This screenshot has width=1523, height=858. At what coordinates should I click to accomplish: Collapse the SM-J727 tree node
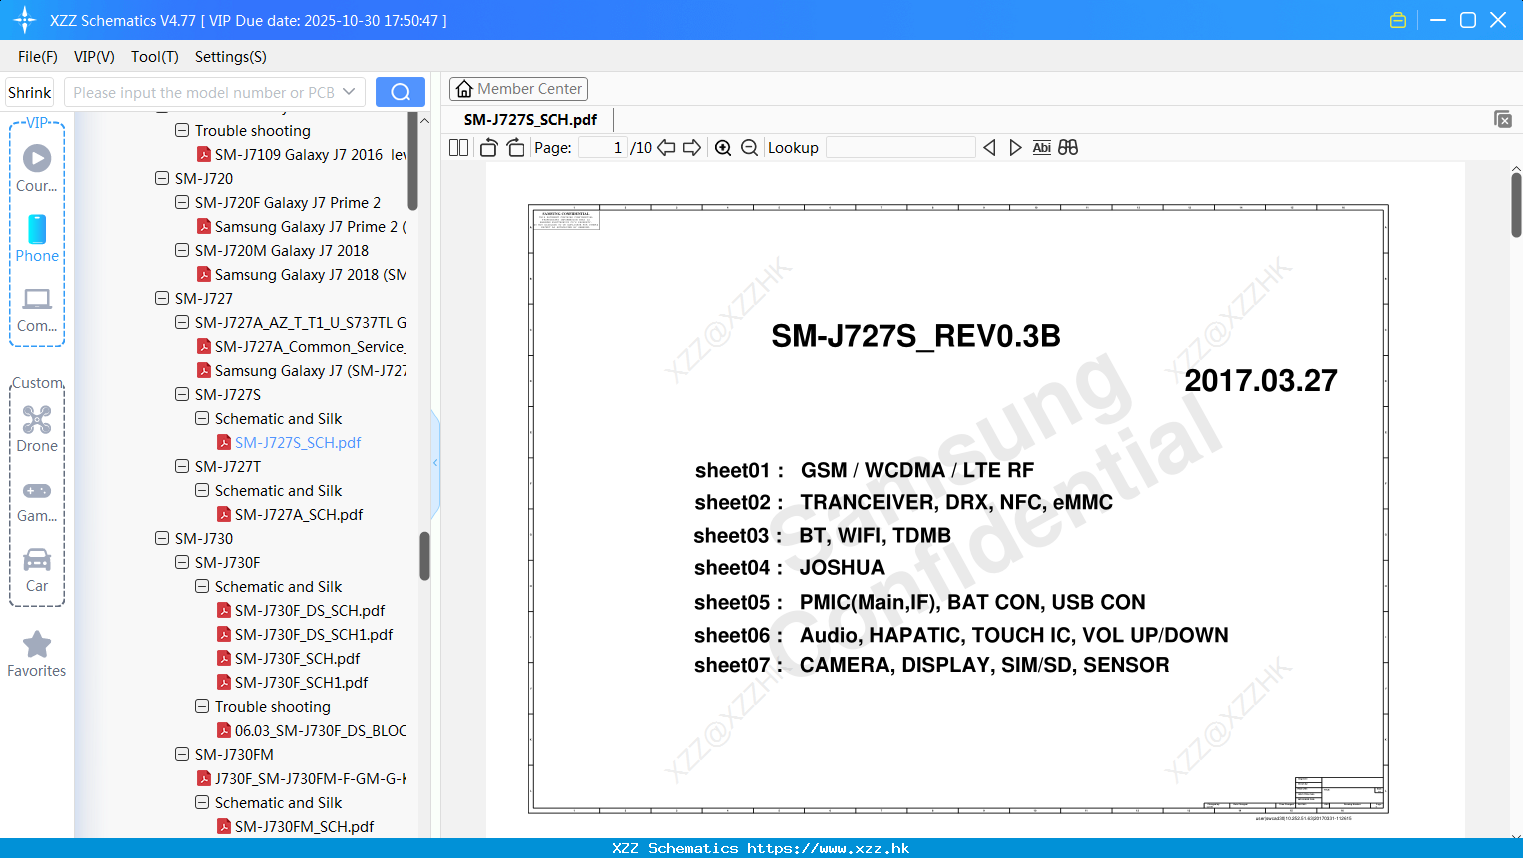pos(162,298)
